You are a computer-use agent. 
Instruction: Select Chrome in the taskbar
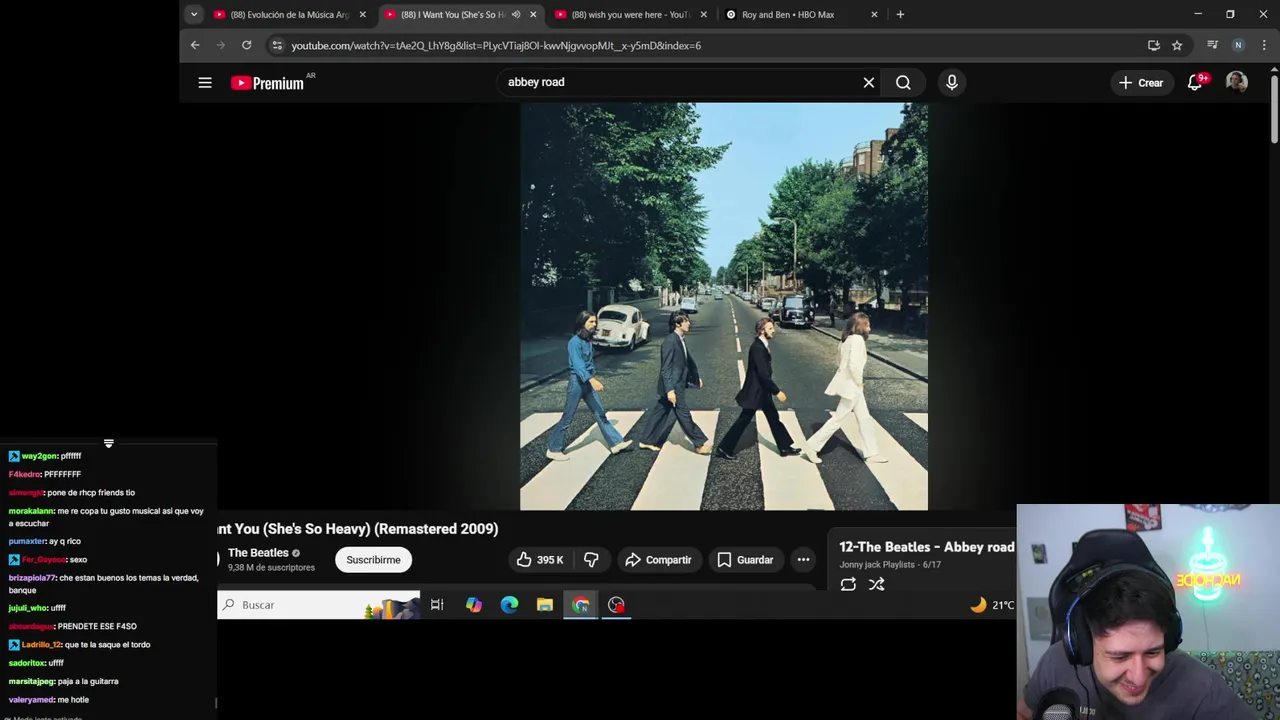581,605
